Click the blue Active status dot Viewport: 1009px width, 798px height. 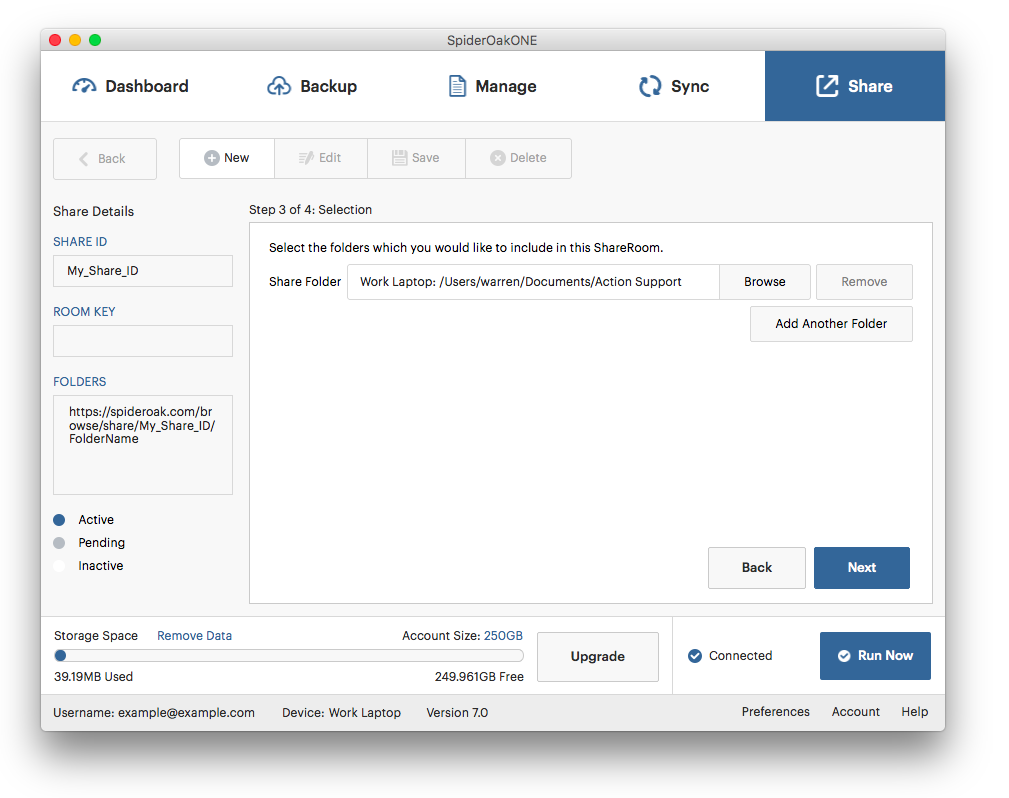point(59,520)
